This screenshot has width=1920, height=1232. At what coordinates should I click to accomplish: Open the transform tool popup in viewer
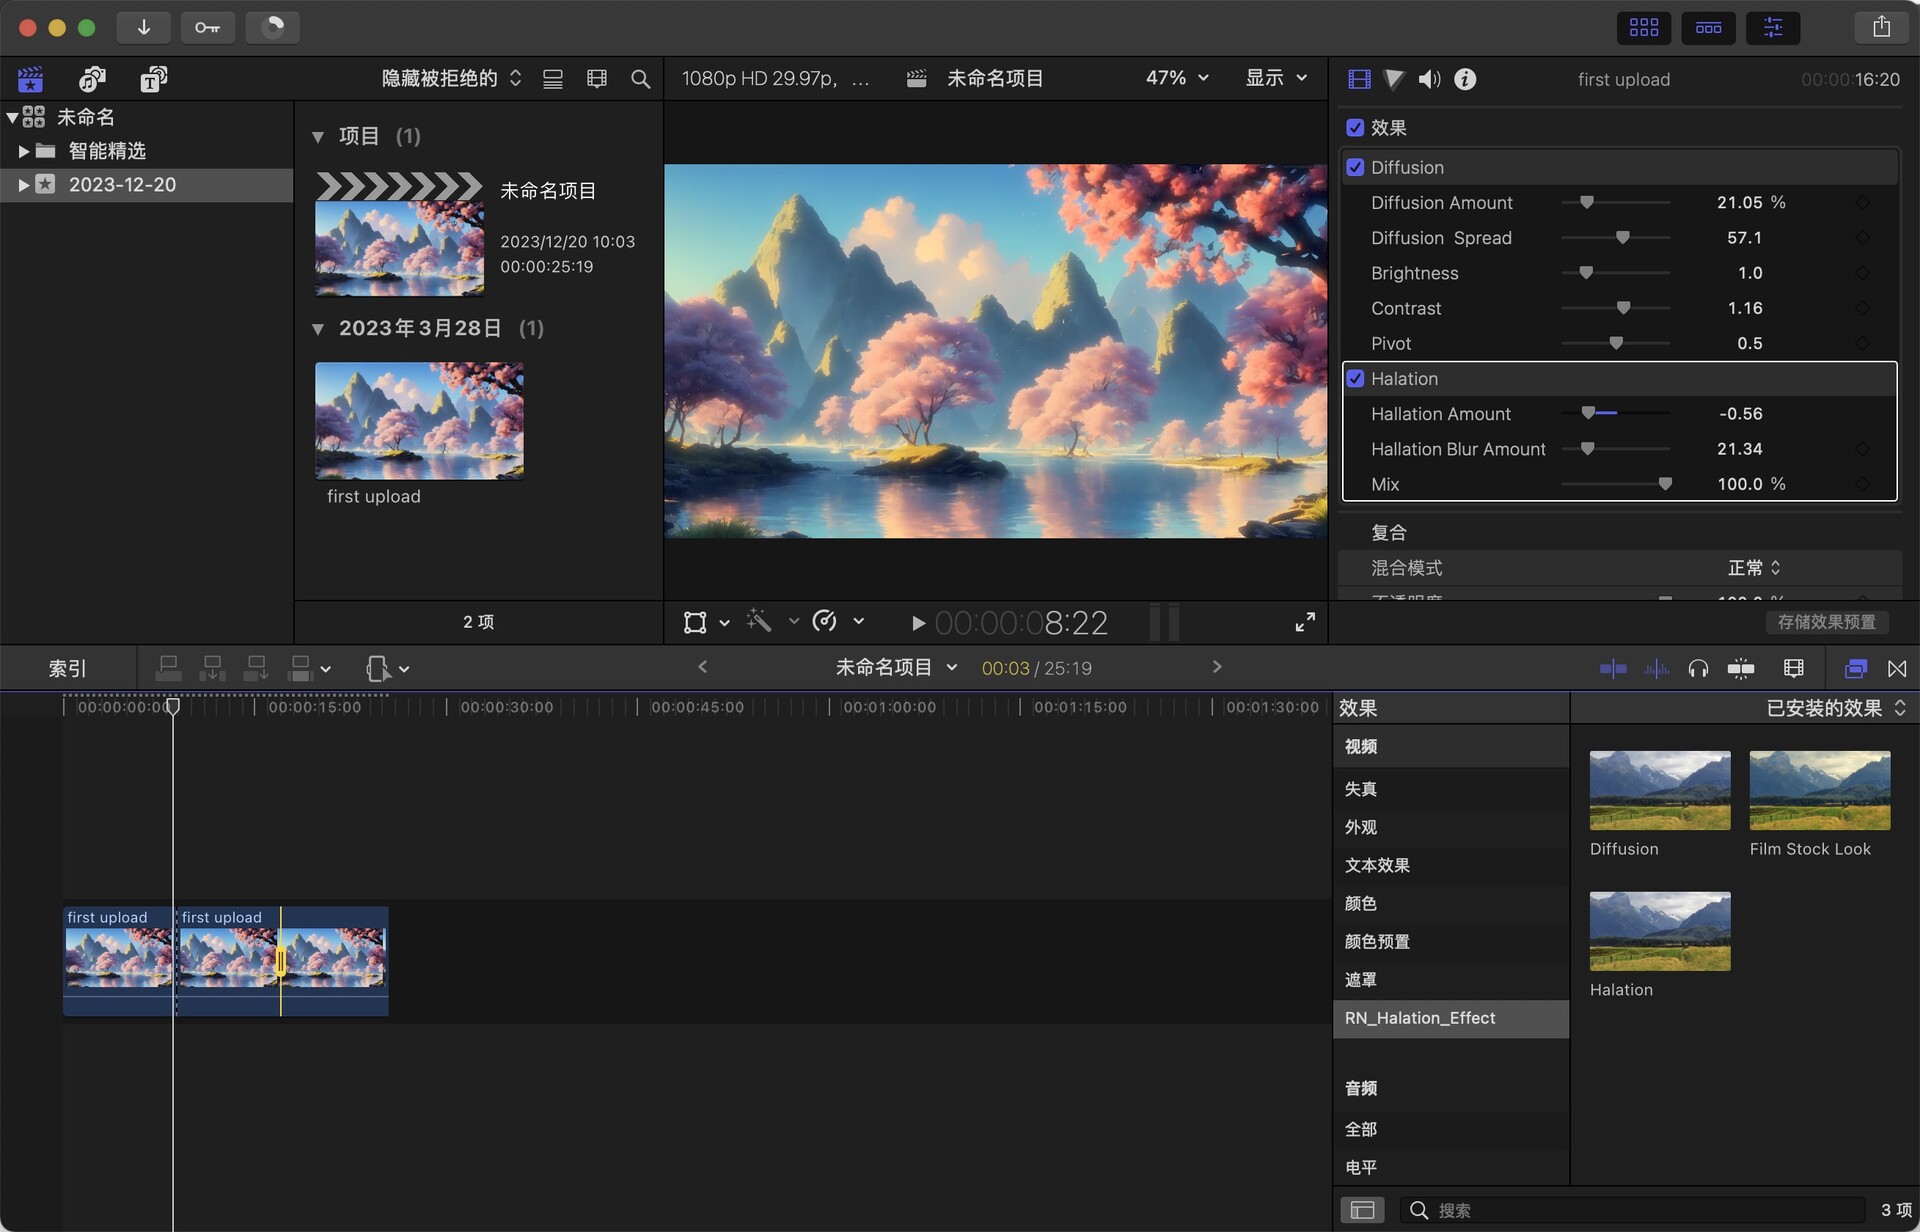pyautogui.click(x=705, y=623)
